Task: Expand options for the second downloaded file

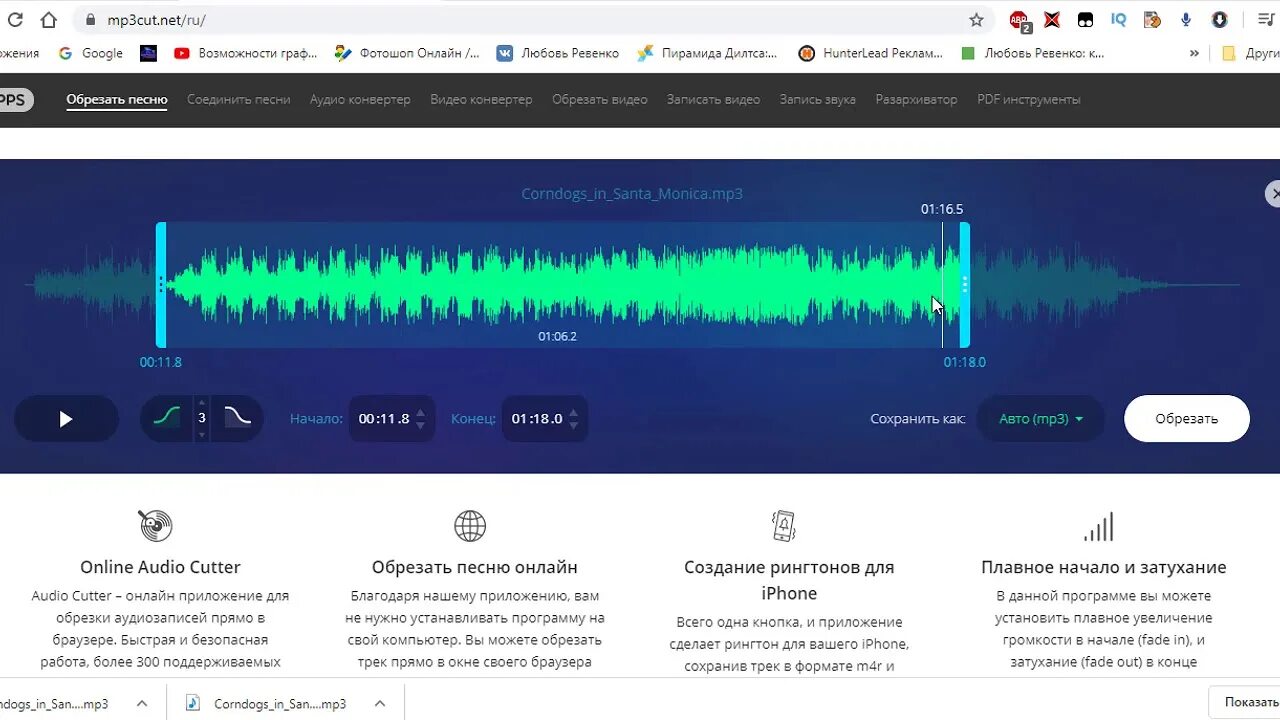Action: point(380,704)
